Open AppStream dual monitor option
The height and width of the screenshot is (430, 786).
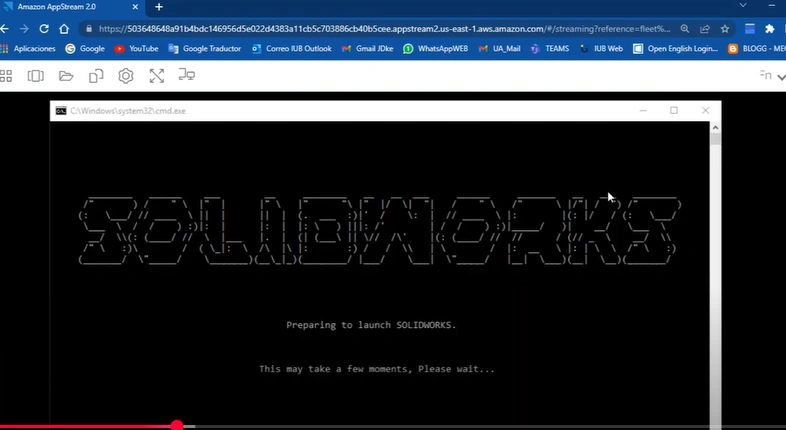tap(187, 75)
